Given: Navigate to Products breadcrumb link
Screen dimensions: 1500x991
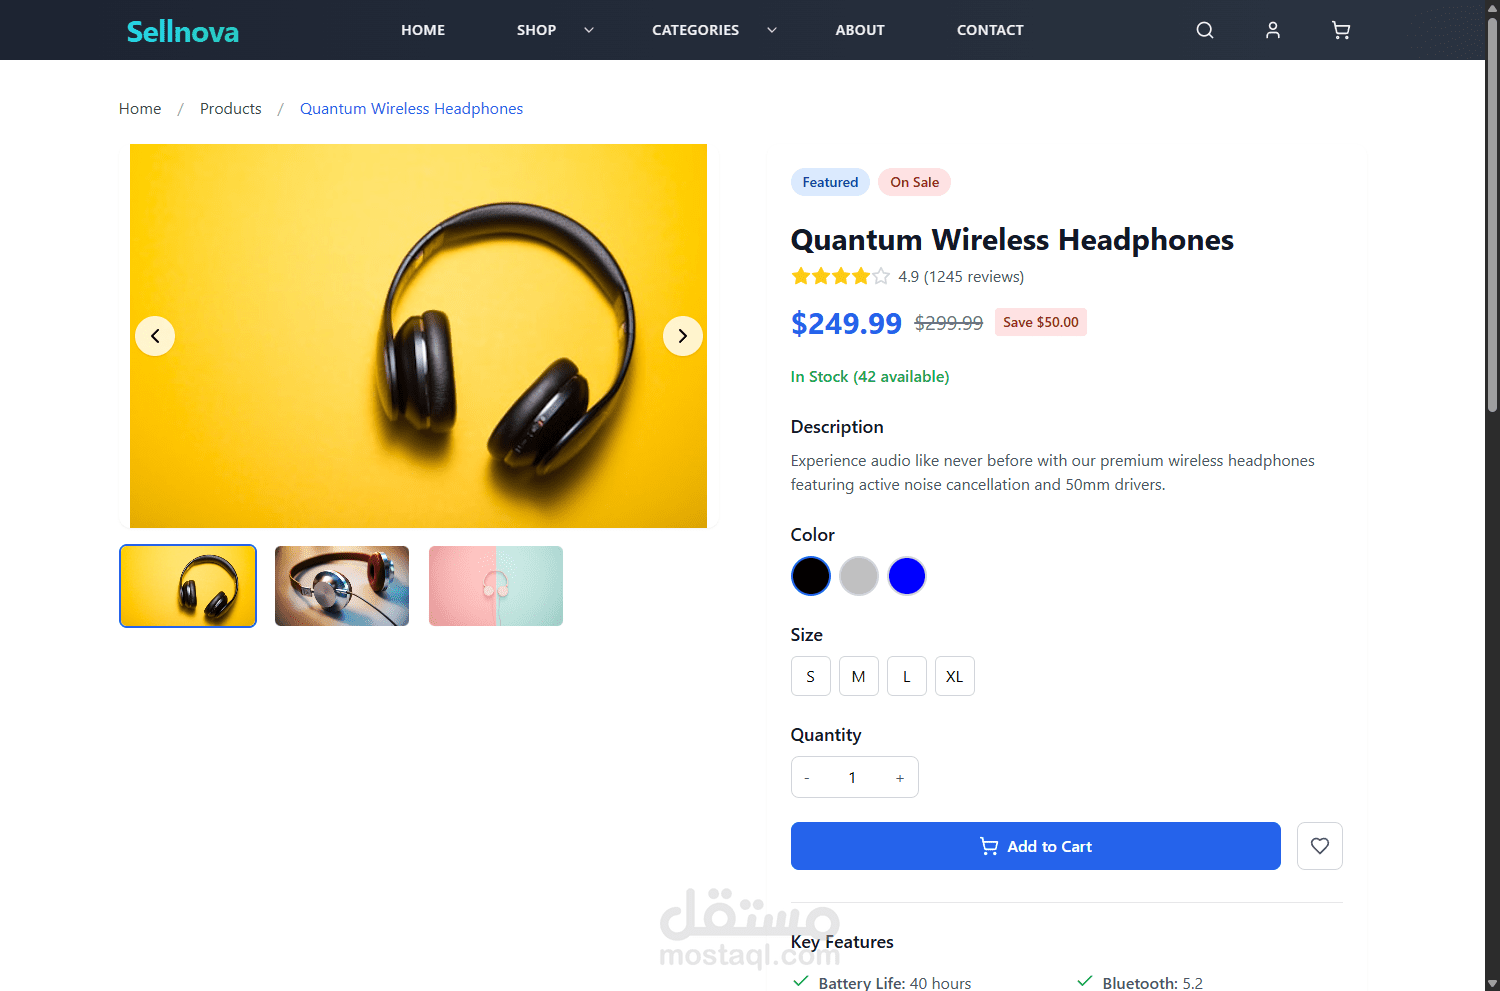Looking at the screenshot, I should point(231,108).
